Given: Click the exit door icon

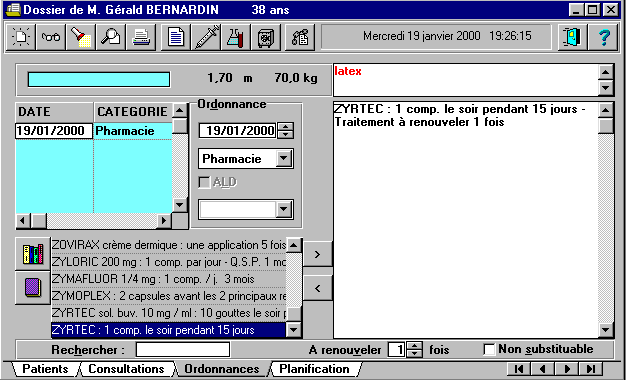Looking at the screenshot, I should pos(572,37).
